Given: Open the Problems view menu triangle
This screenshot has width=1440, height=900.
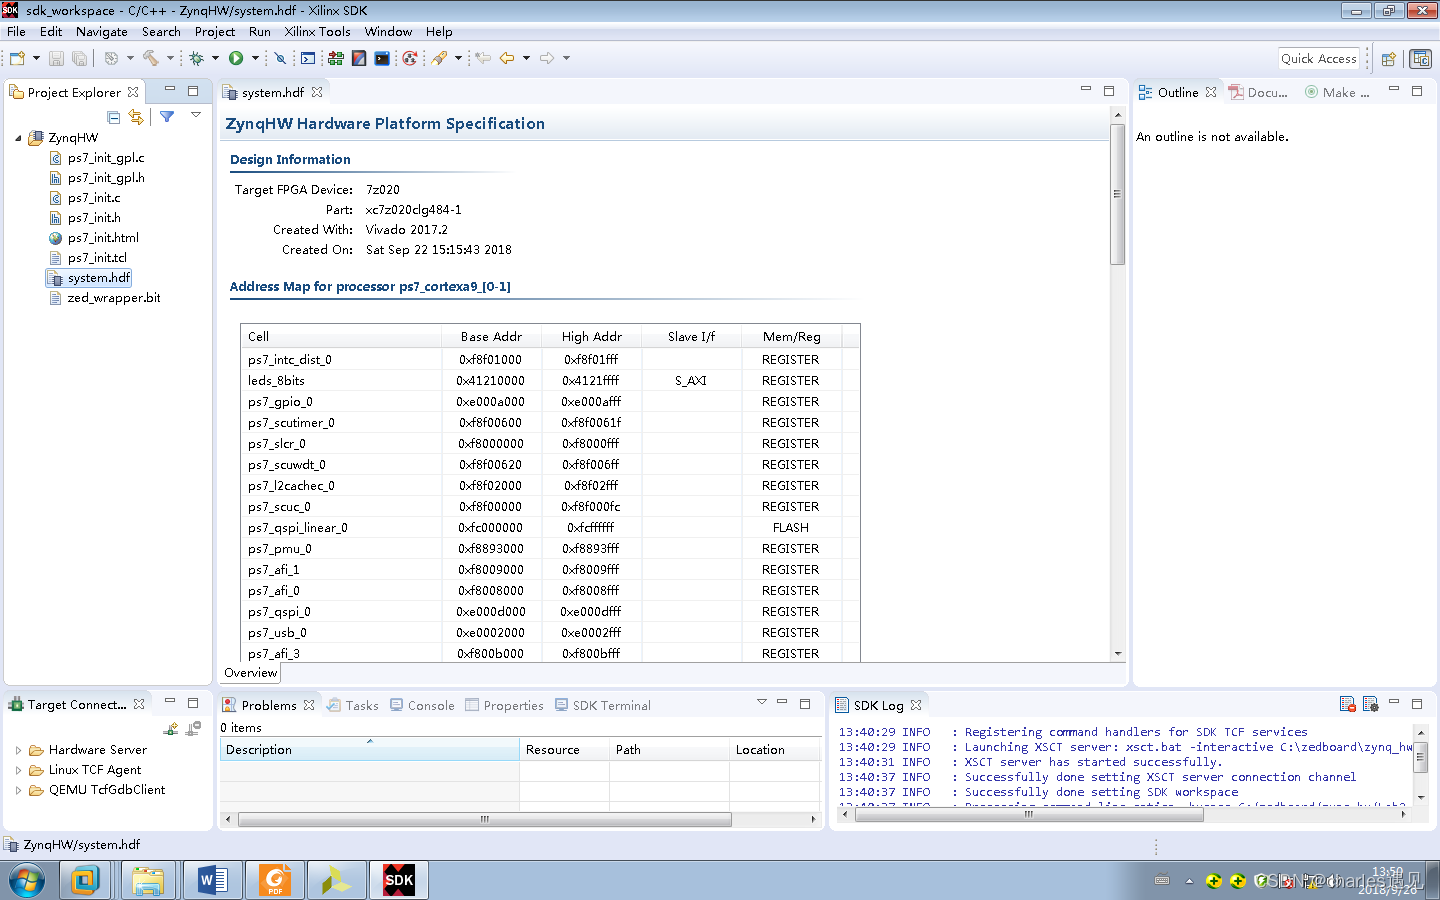Looking at the screenshot, I should (762, 702).
